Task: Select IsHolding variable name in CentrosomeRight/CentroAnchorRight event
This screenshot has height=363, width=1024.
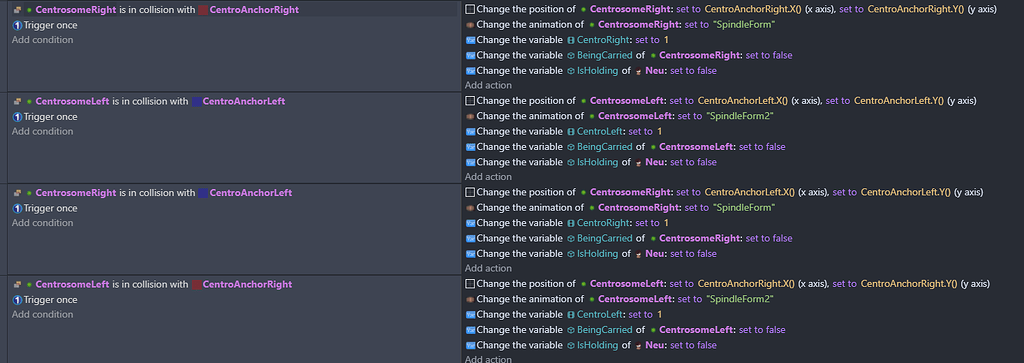Action: point(598,71)
